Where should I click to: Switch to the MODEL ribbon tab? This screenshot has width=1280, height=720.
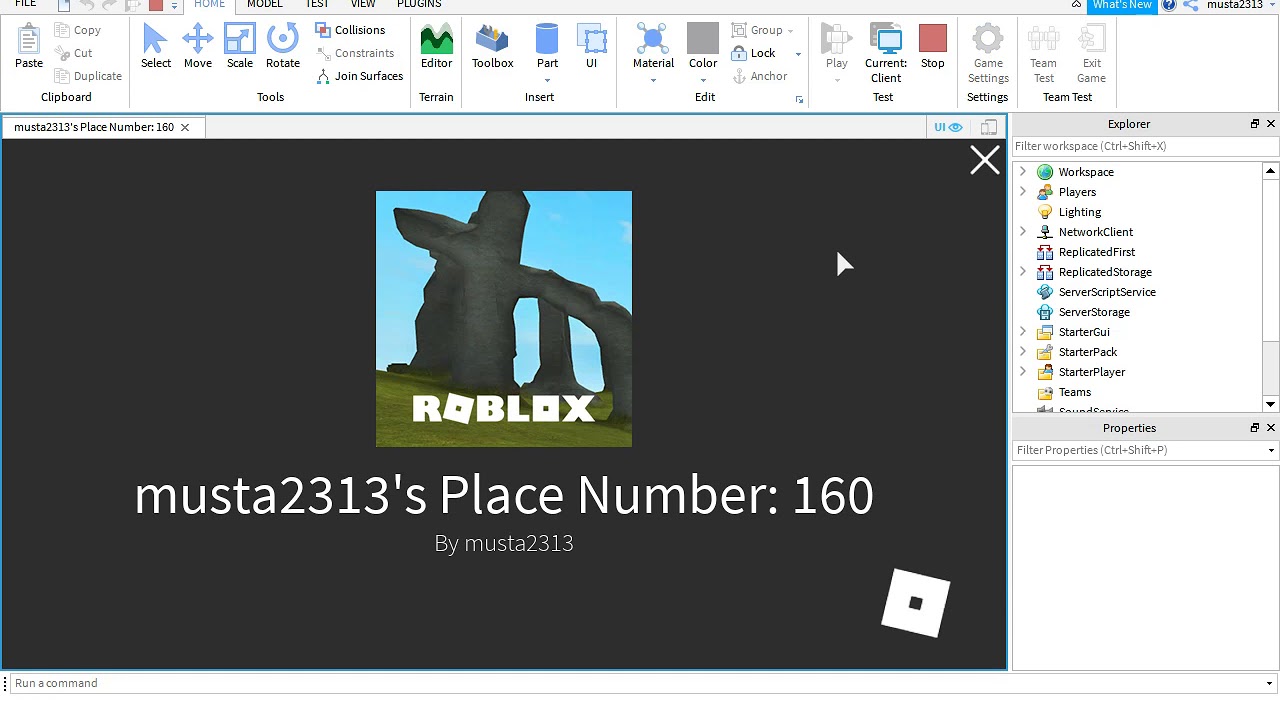tap(265, 4)
